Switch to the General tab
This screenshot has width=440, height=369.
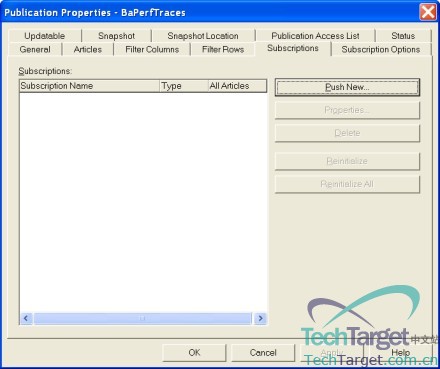pyautogui.click(x=35, y=49)
